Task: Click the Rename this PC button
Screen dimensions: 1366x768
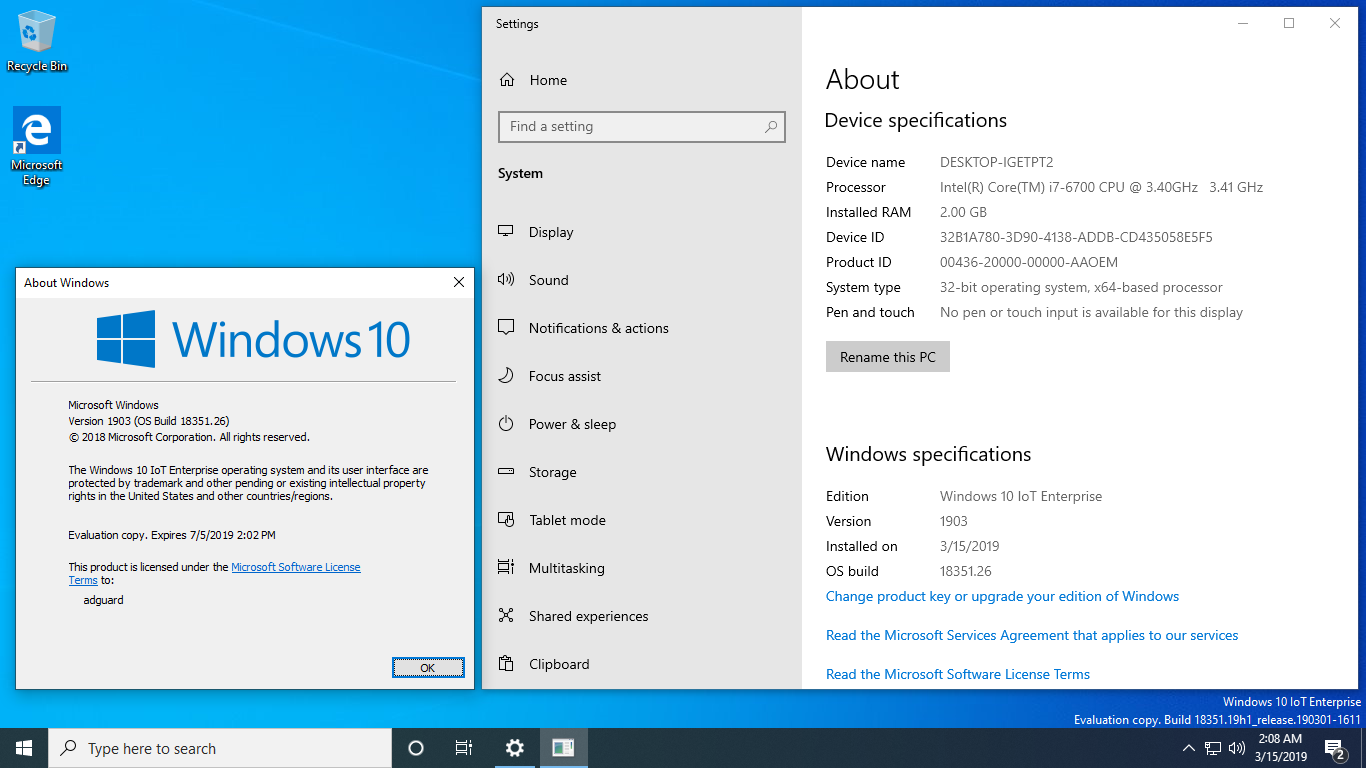Action: tap(888, 357)
